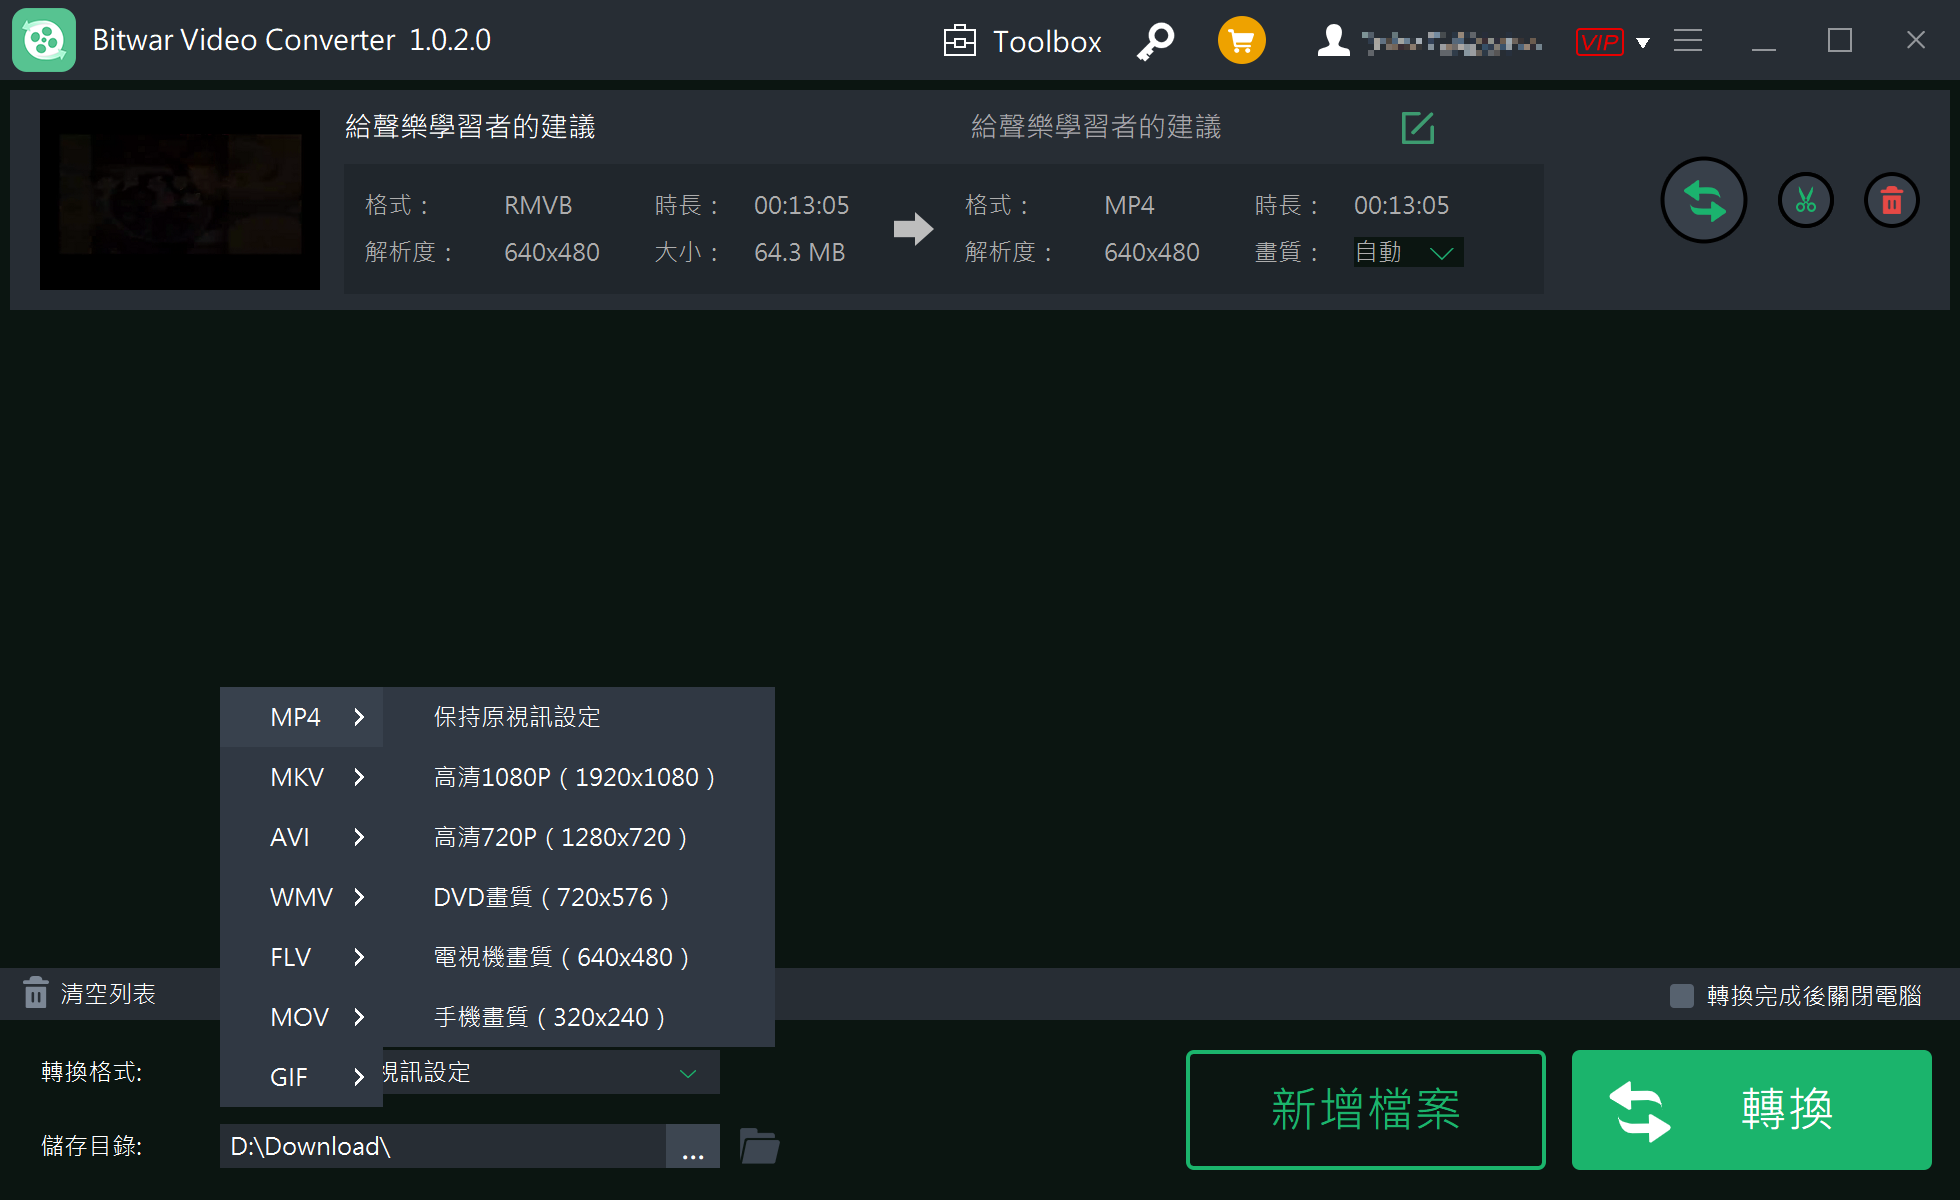Expand the GIF submenu arrow
This screenshot has height=1200, width=1960.
click(x=359, y=1077)
